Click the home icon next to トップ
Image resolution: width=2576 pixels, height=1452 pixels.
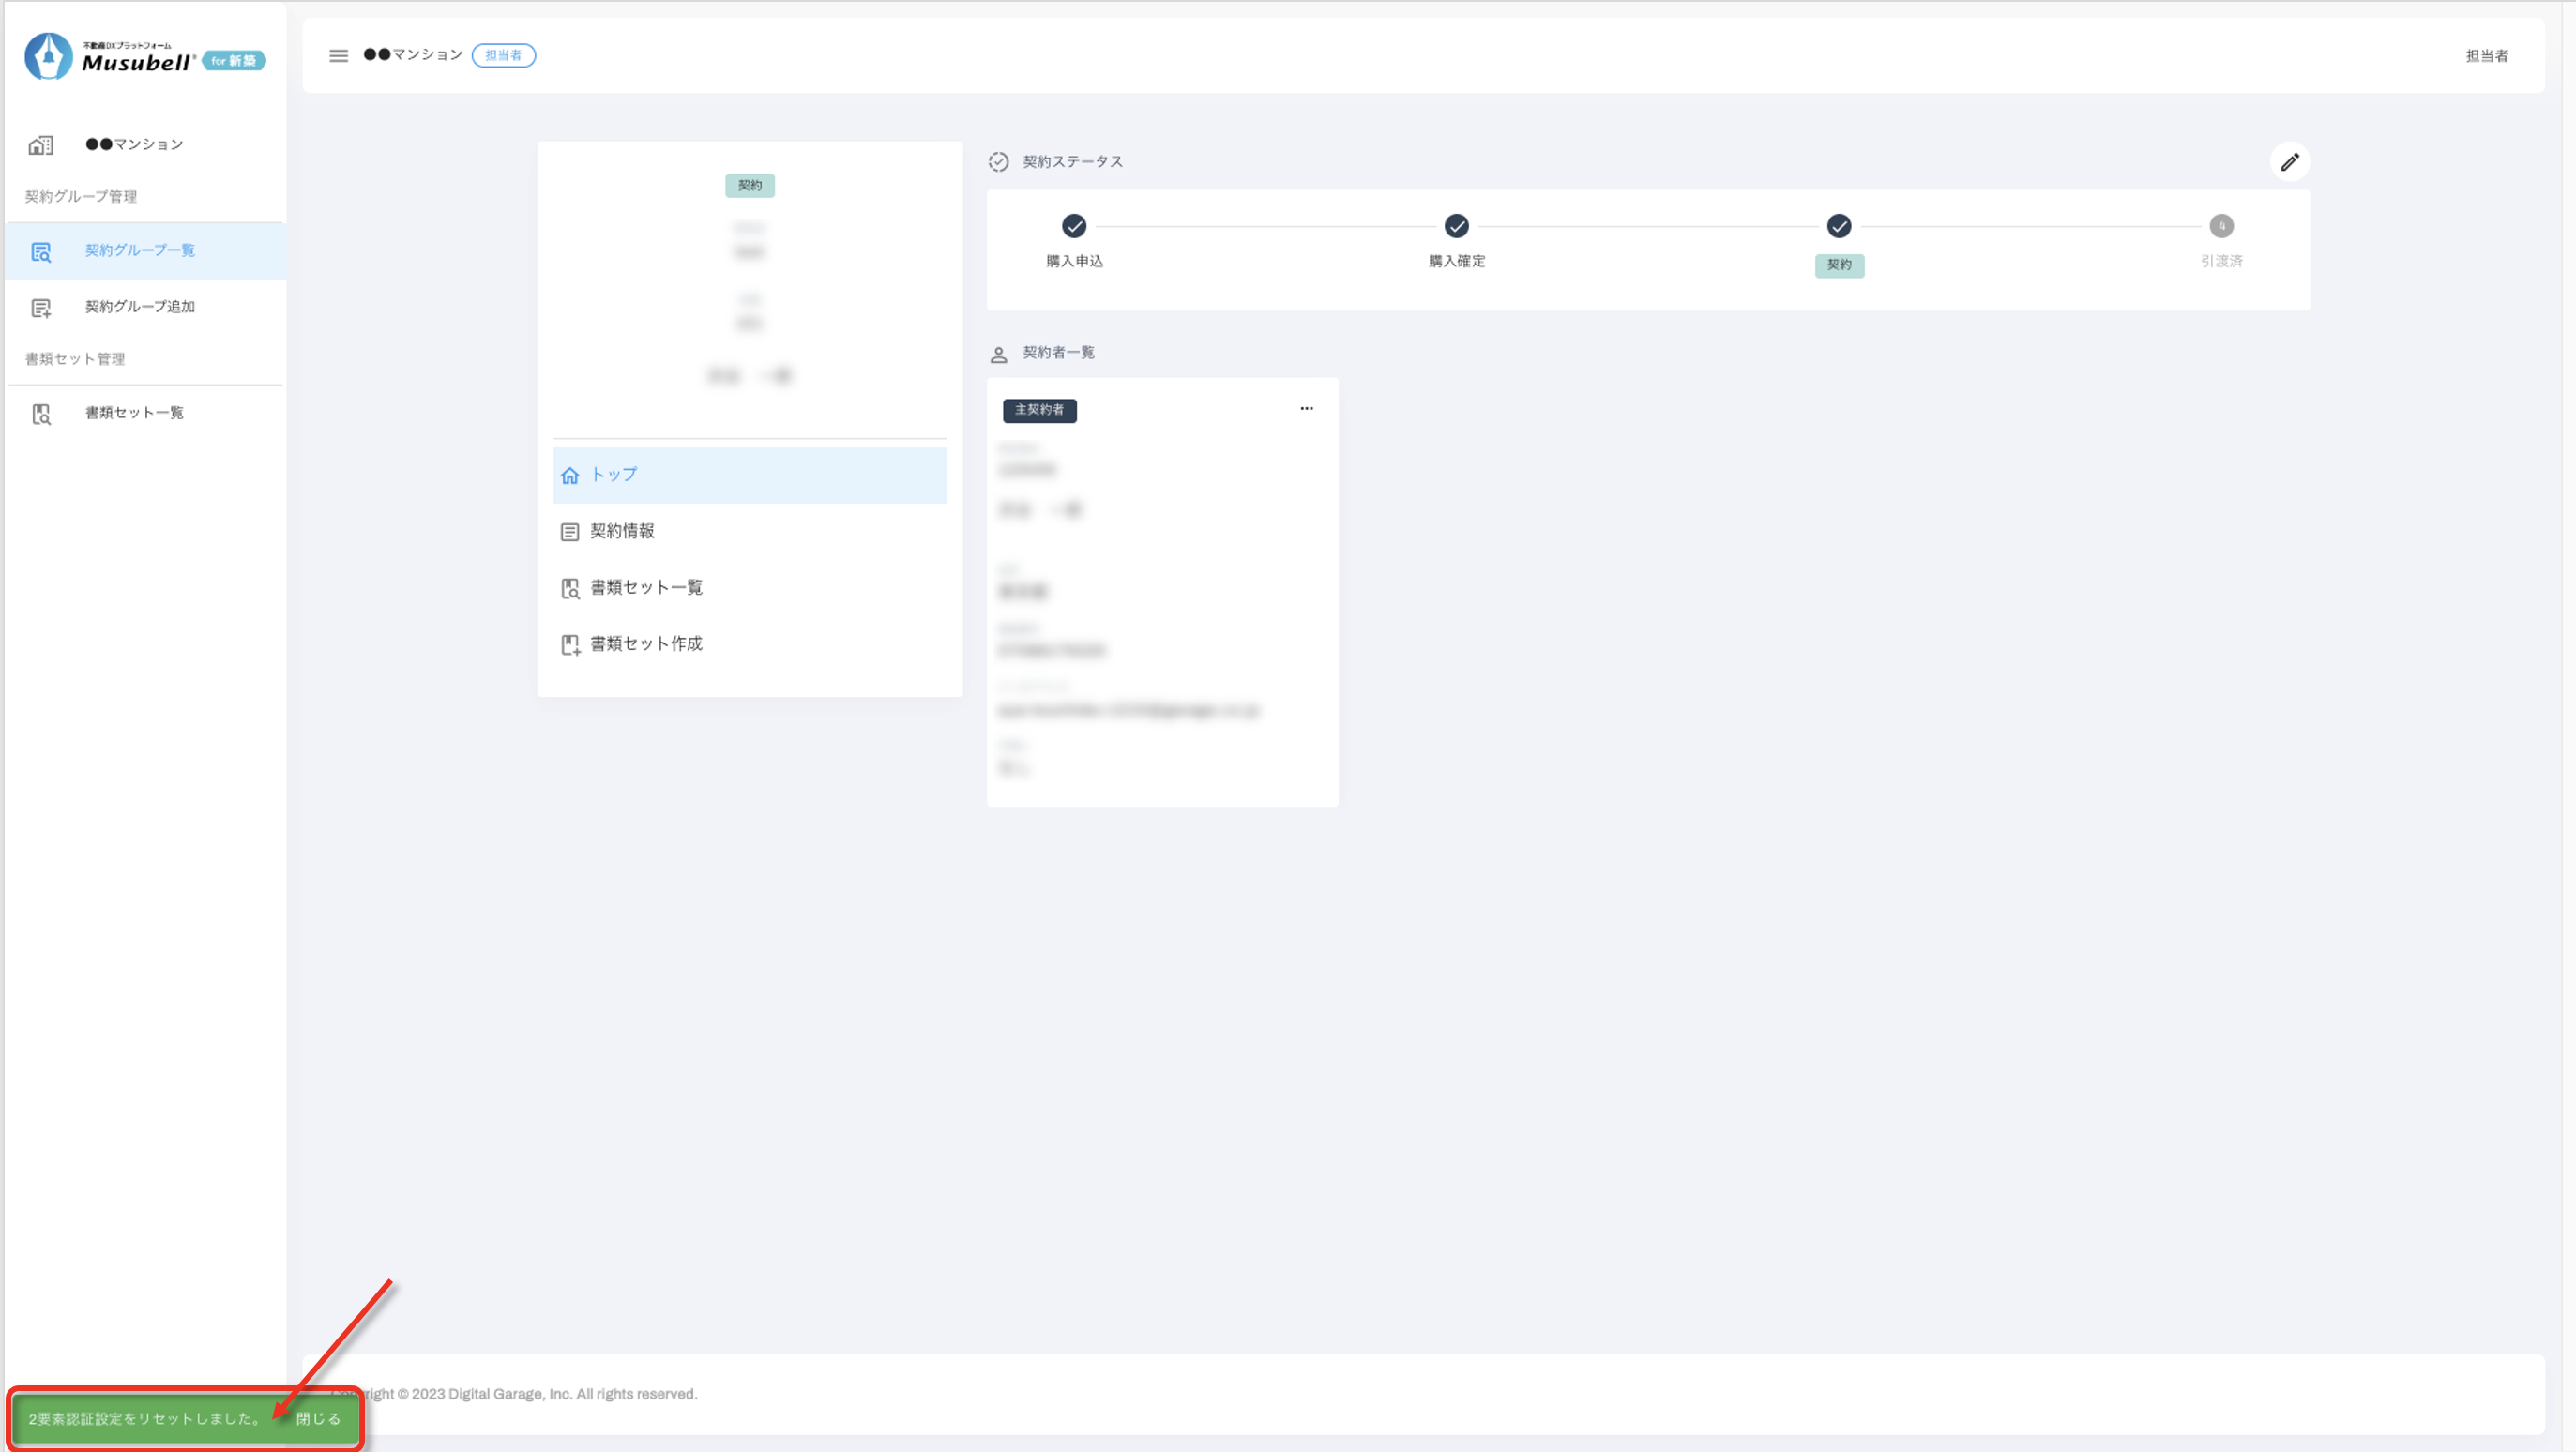tap(570, 476)
